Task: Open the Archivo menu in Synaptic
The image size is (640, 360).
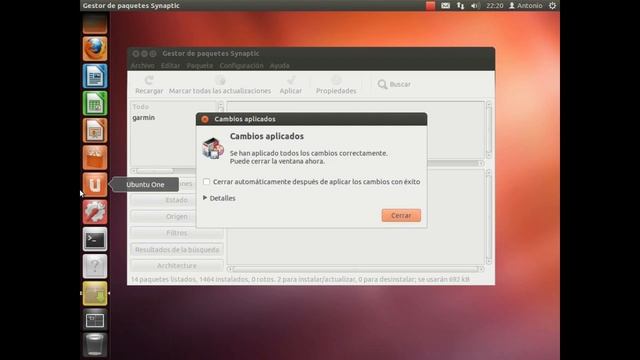Action: pyautogui.click(x=142, y=66)
